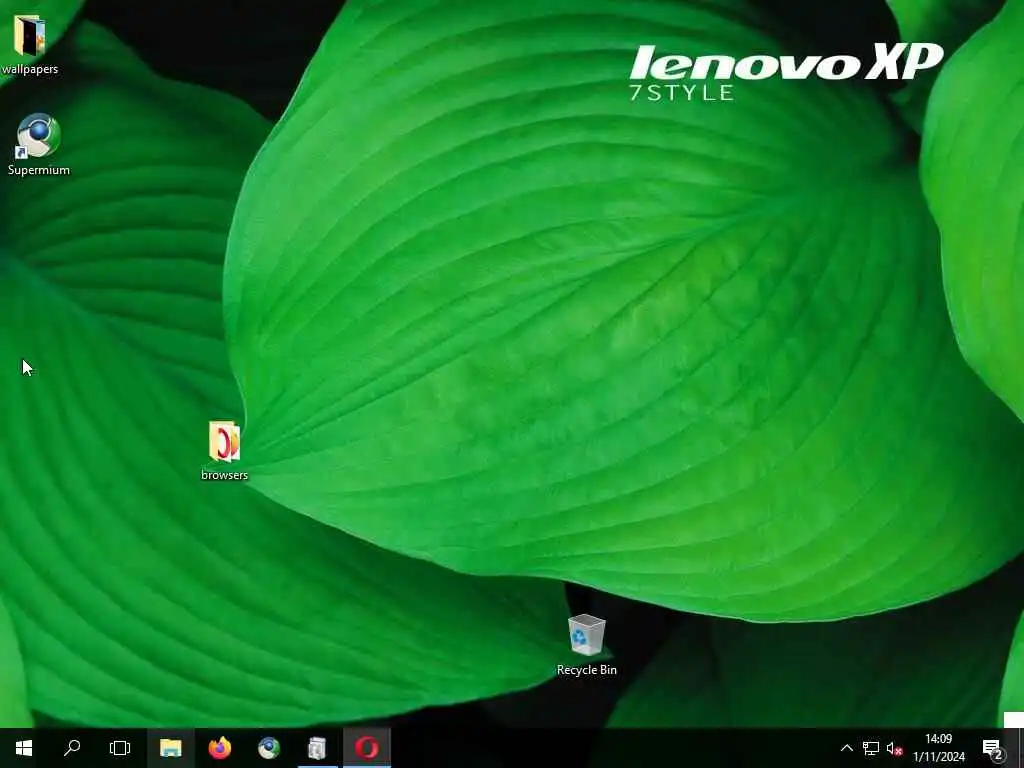Screen dimensions: 1024x768
Task: Click the 'wallpapers' label text
Action: [29, 69]
